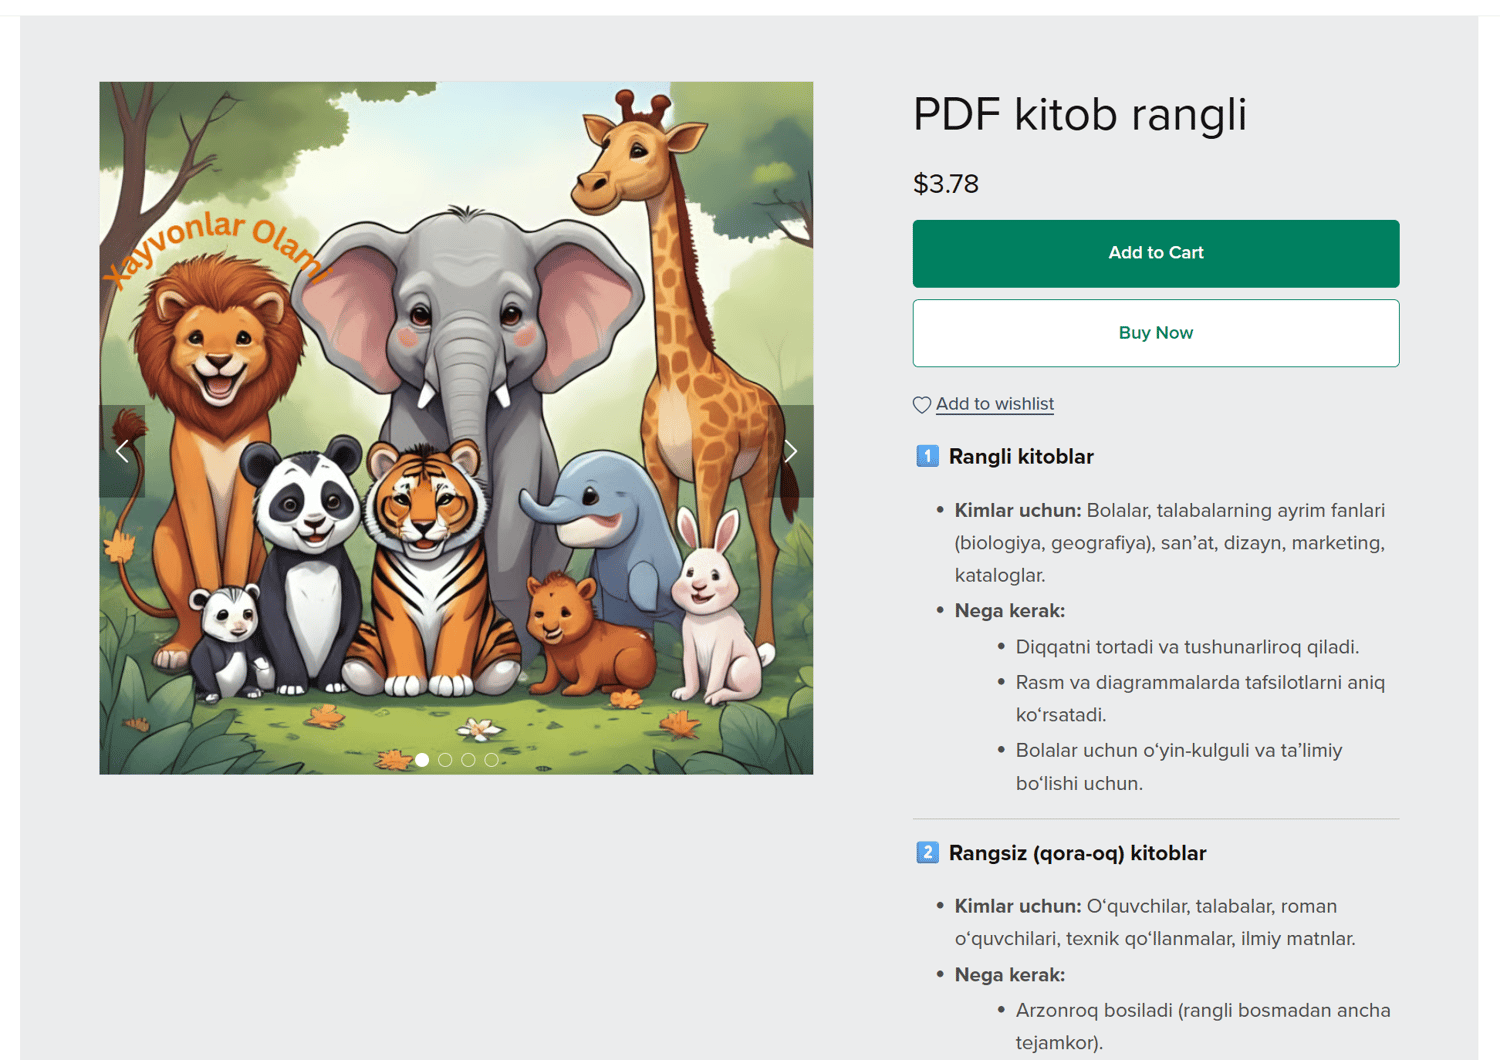The width and height of the screenshot is (1500, 1060).
Task: Click the $3.78 price label
Action: pyautogui.click(x=945, y=184)
